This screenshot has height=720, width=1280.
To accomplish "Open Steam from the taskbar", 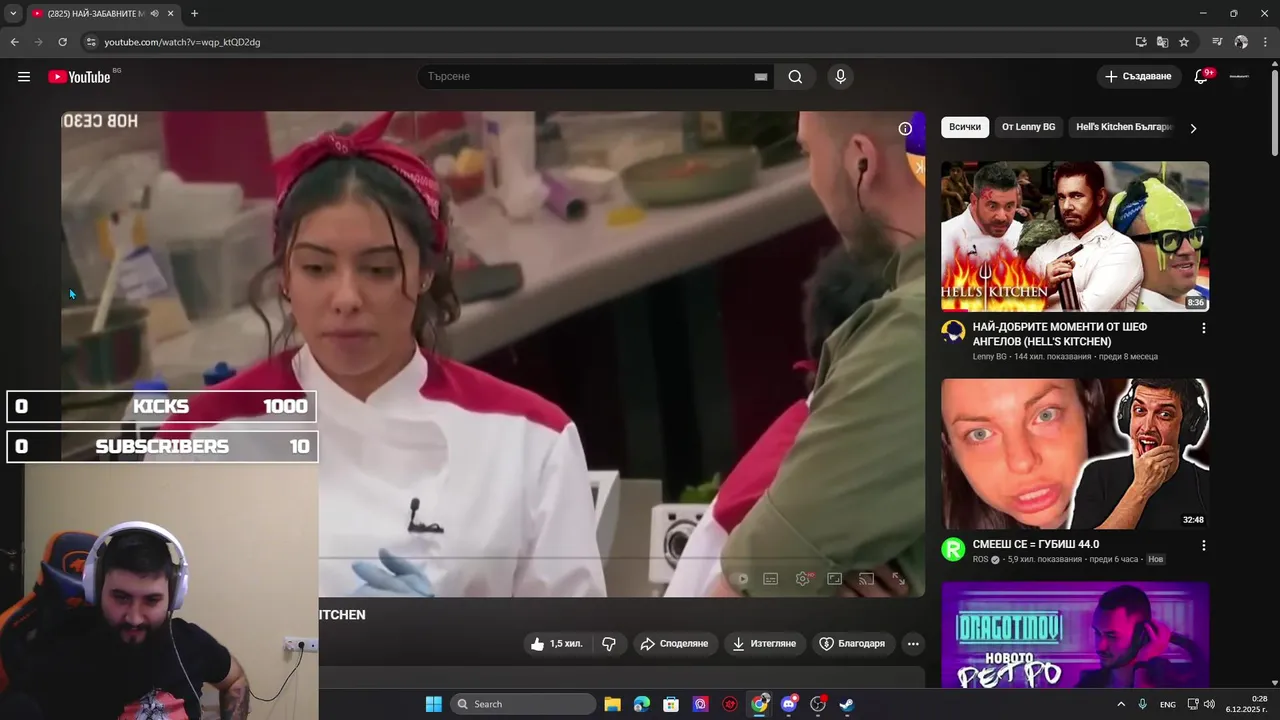I will click(x=846, y=704).
